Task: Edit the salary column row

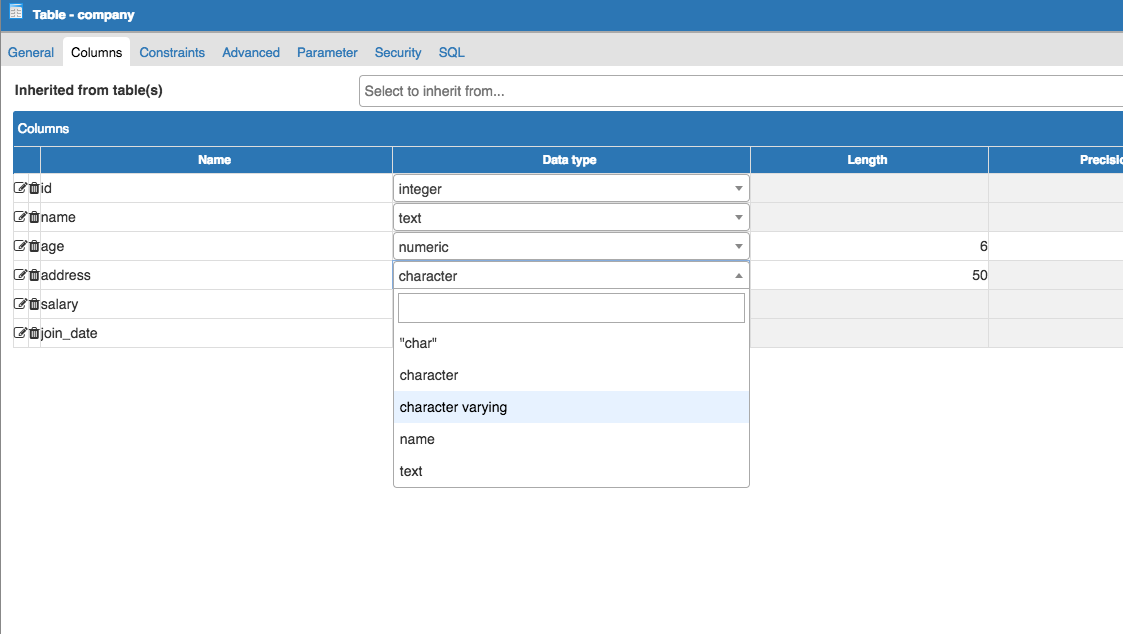Action: (20, 304)
